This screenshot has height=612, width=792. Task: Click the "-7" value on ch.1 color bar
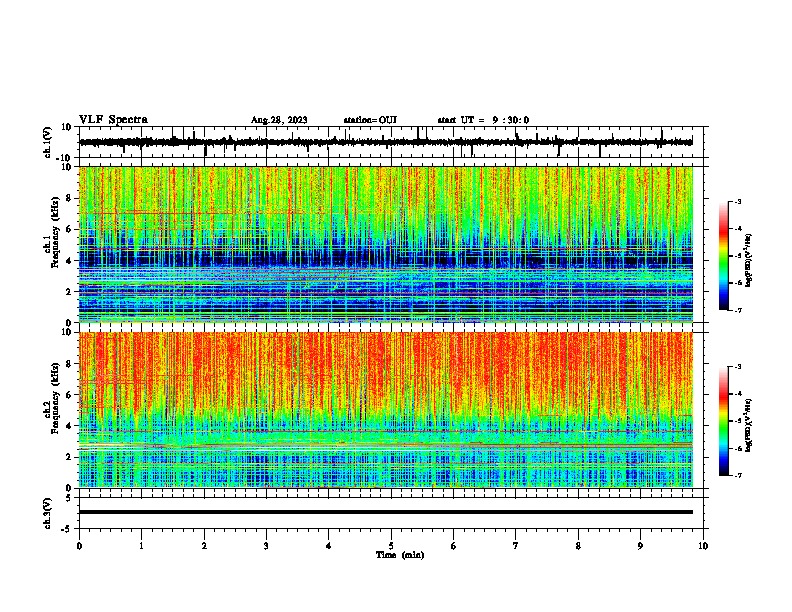tap(738, 310)
